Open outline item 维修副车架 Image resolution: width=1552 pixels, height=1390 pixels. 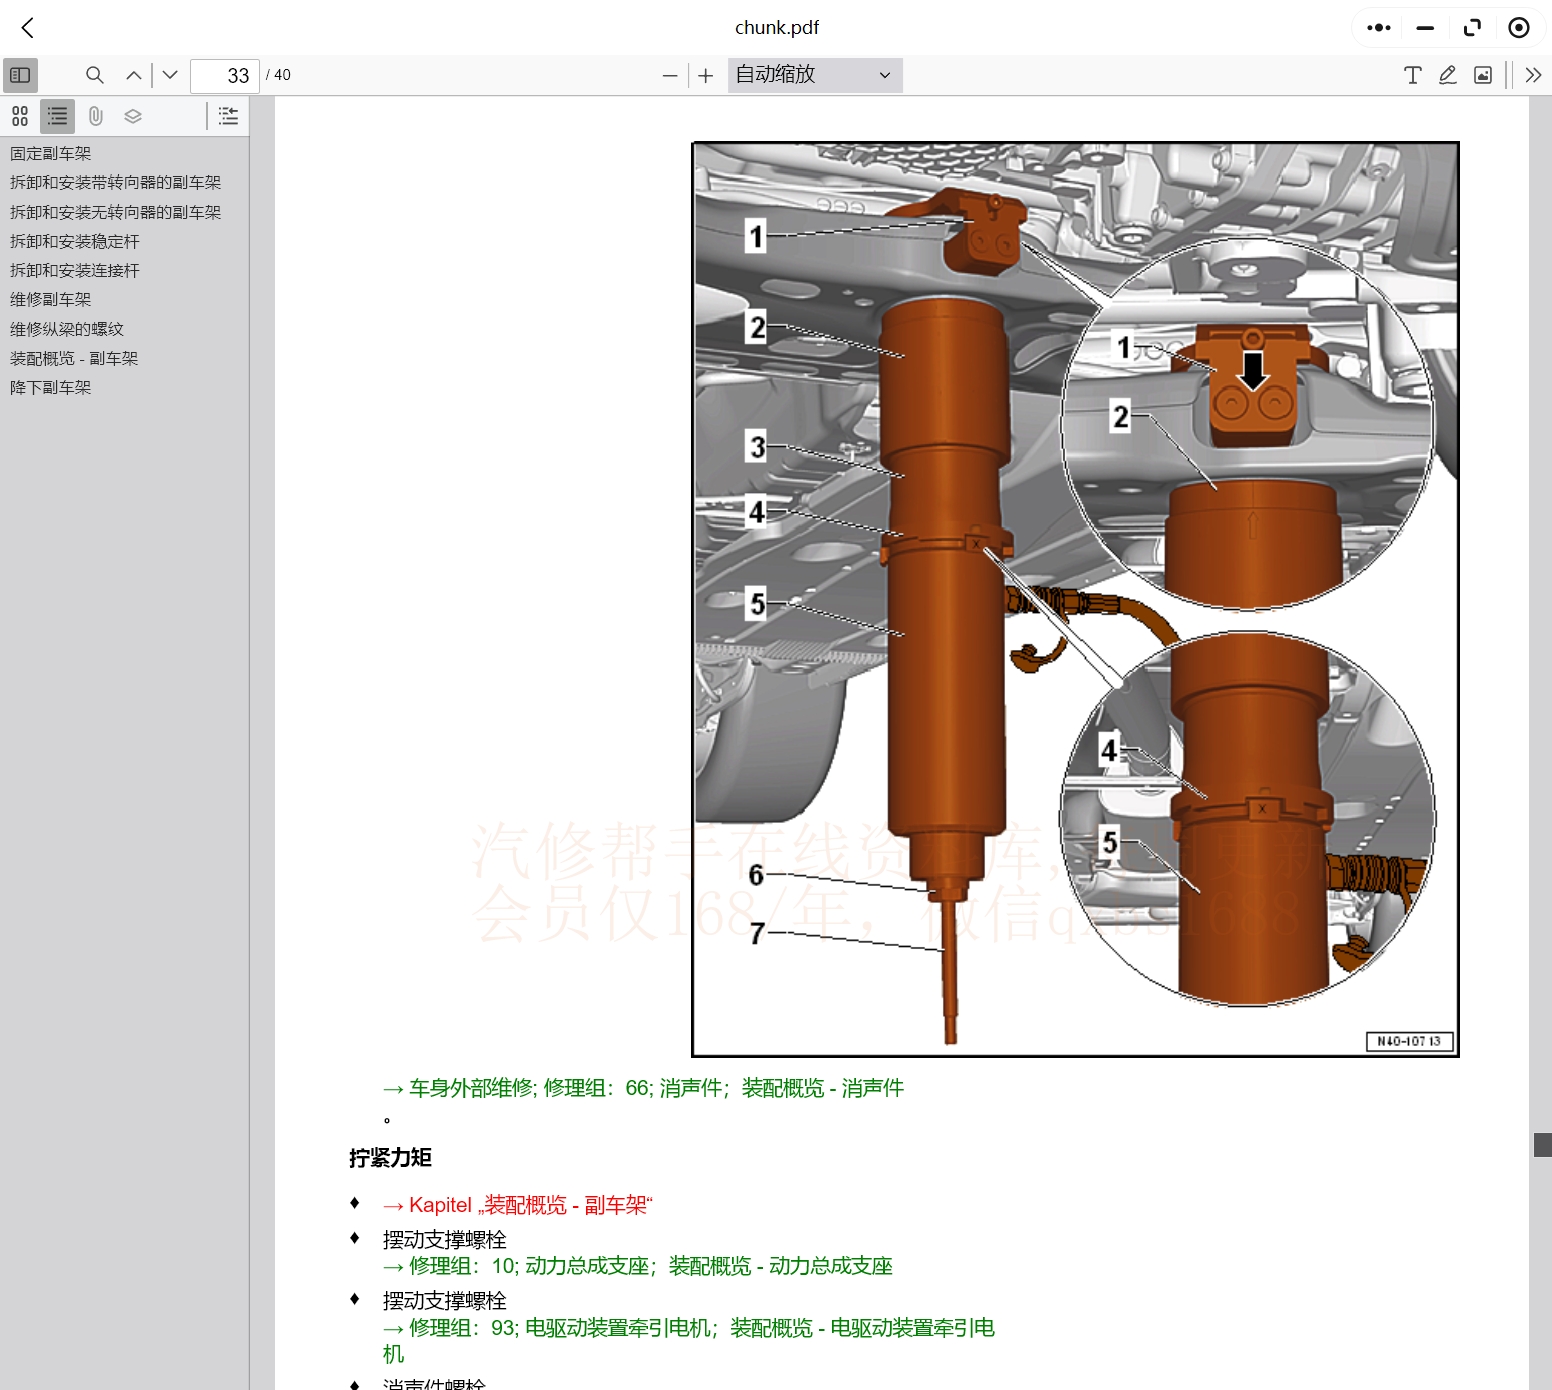point(51,299)
